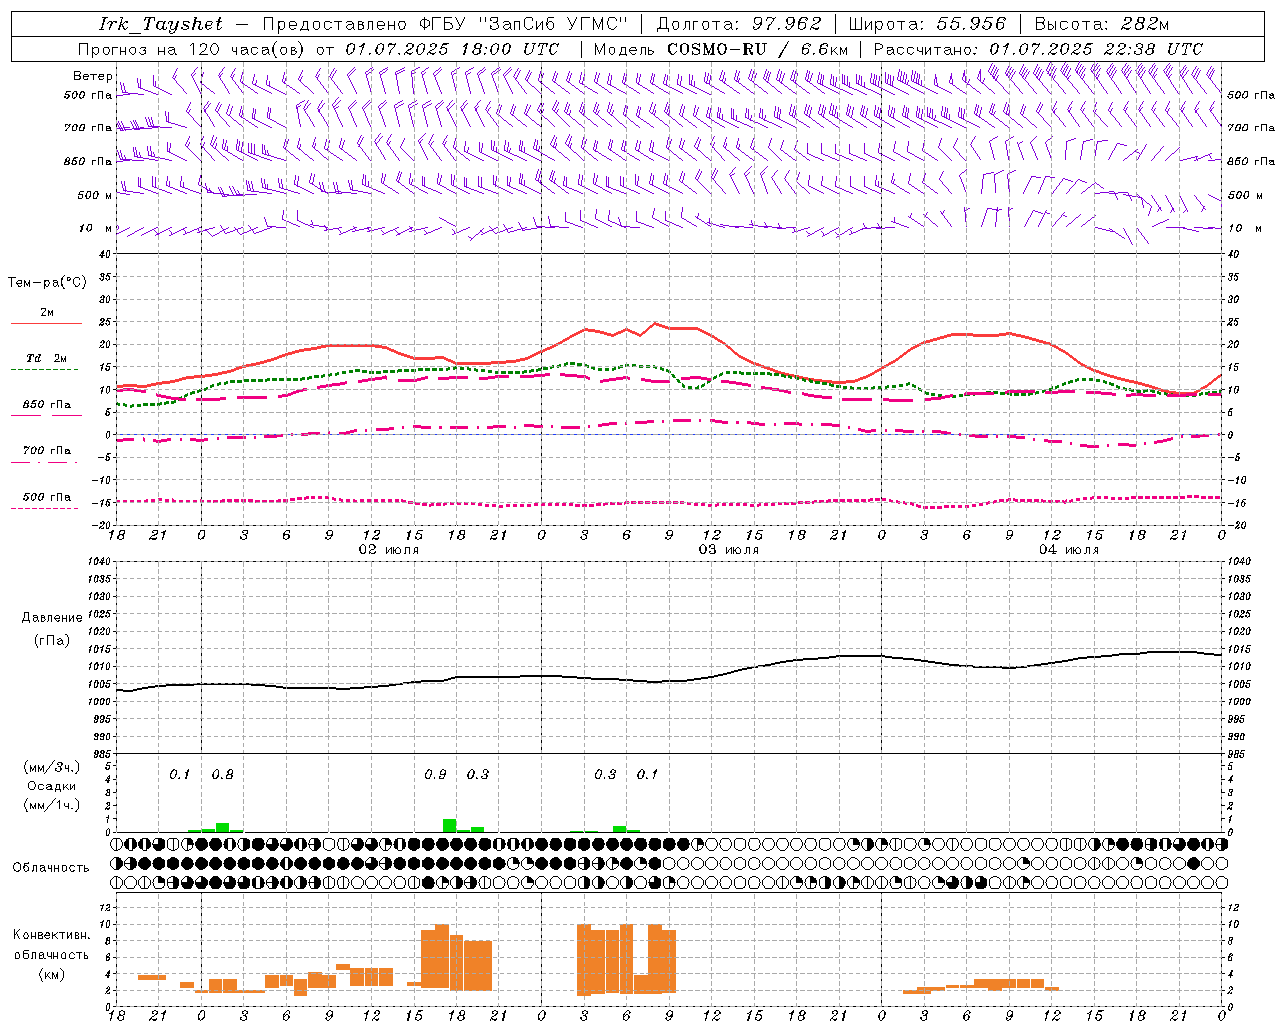
Task: Select the model label COSMO-RU / 6.6км
Action: click(x=758, y=49)
